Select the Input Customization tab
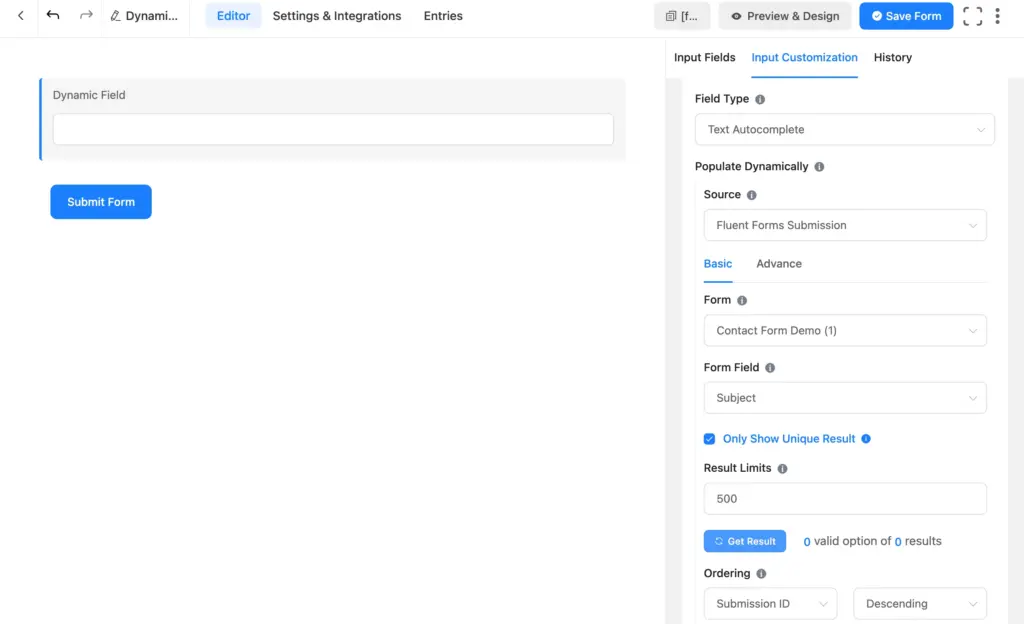Screen dimensions: 1024x624 [x=804, y=57]
